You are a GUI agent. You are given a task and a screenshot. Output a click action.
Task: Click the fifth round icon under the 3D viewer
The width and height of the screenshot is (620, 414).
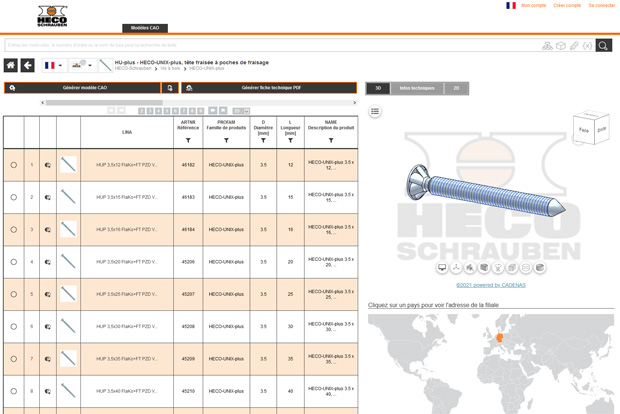pyautogui.click(x=498, y=268)
